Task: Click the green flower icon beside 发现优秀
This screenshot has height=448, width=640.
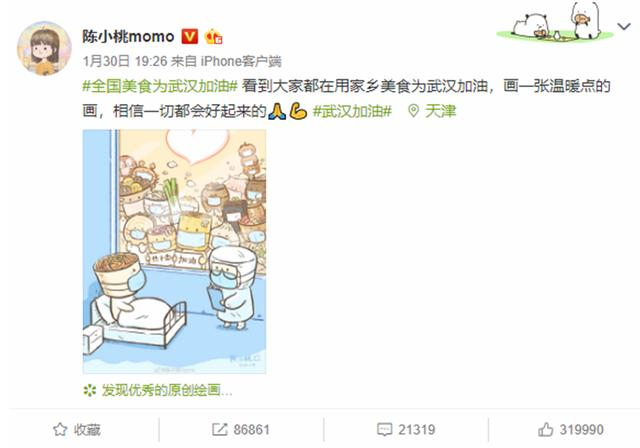Action: [89, 390]
